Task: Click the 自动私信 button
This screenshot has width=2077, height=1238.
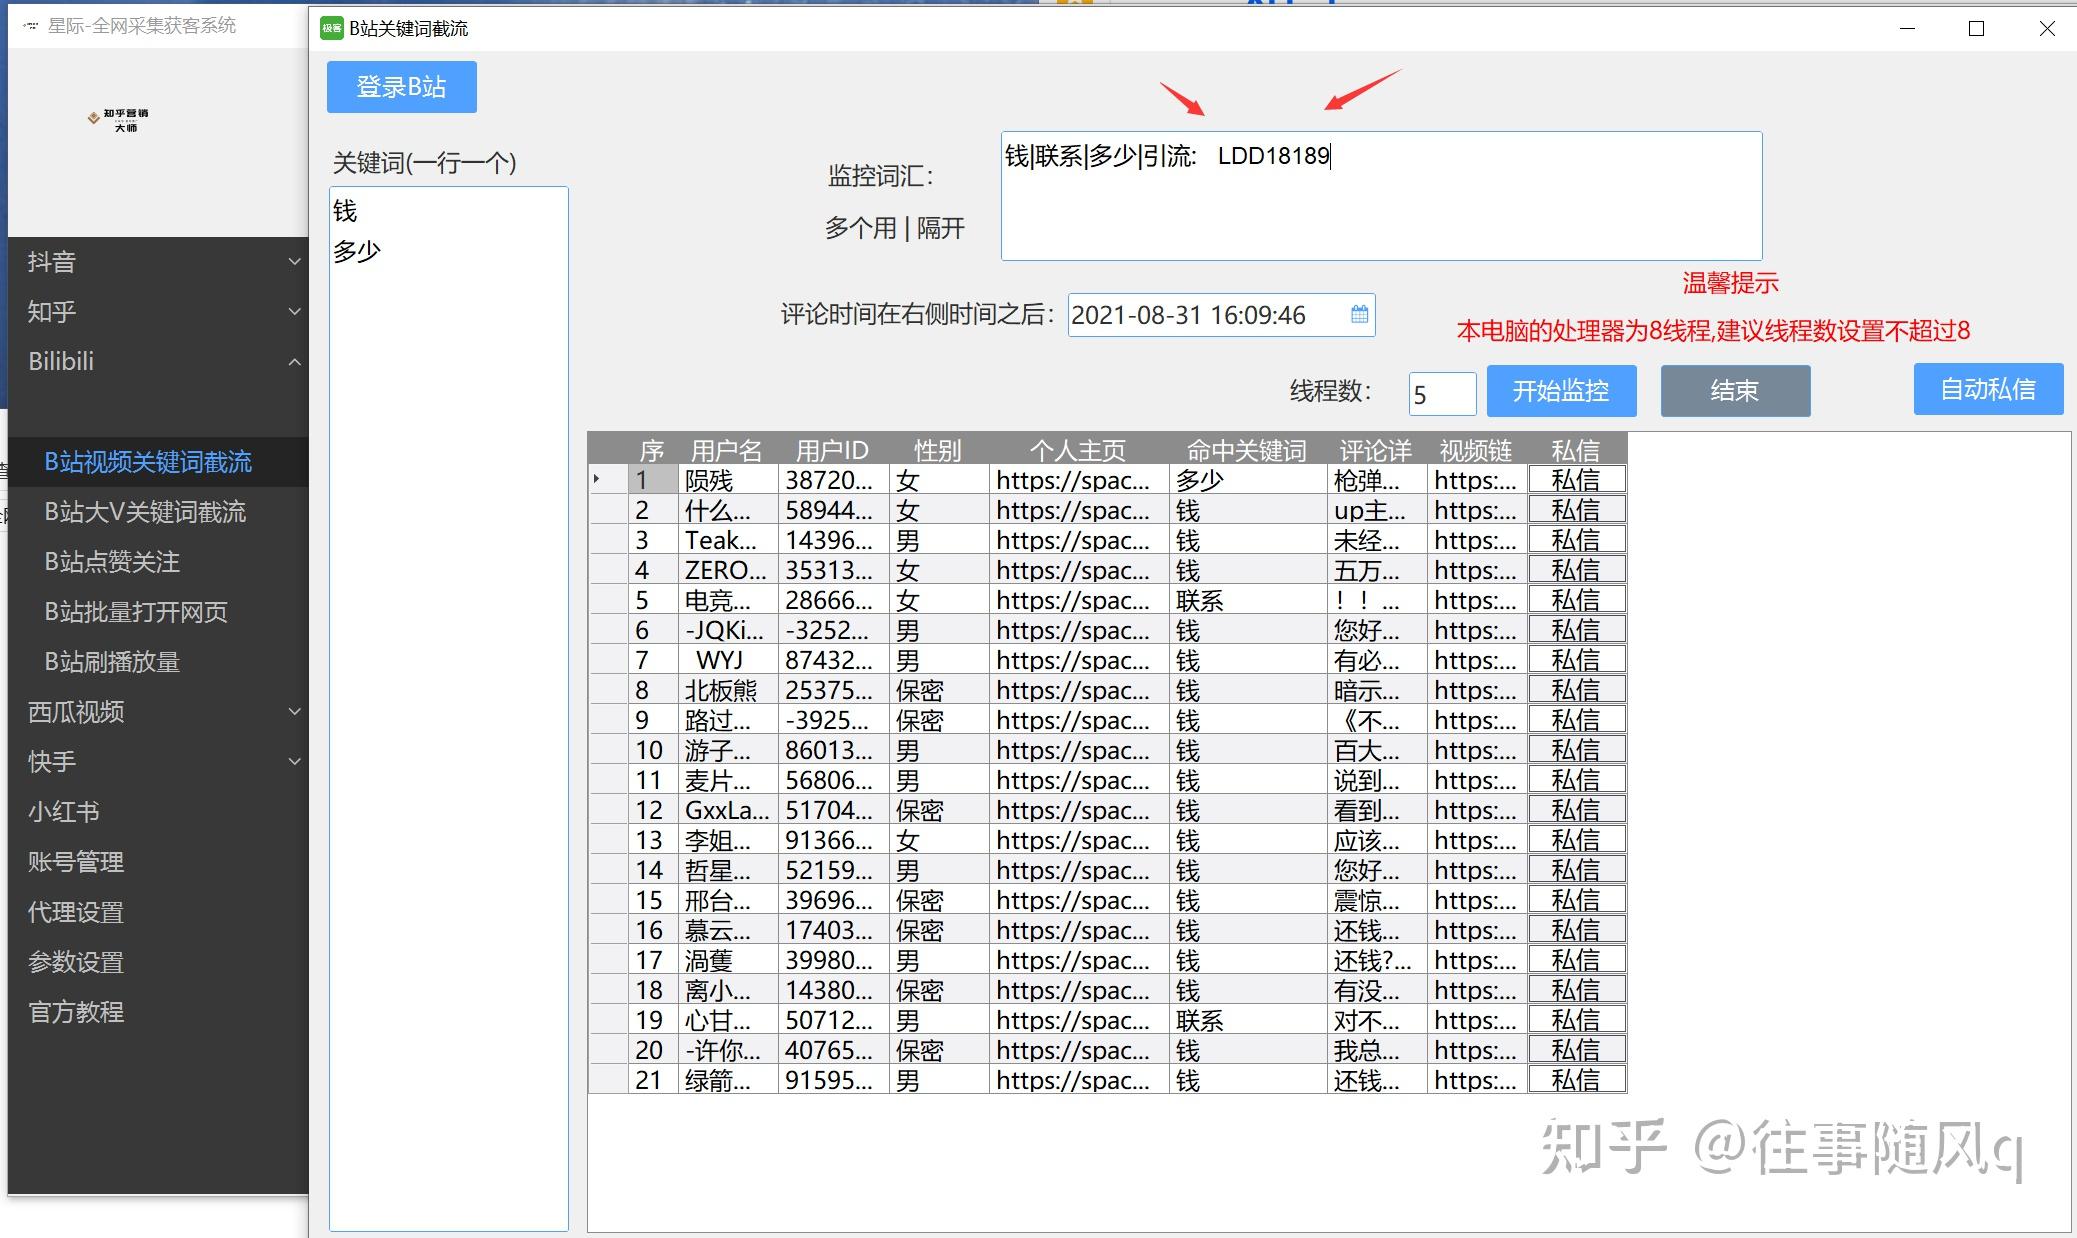Action: click(x=1987, y=389)
